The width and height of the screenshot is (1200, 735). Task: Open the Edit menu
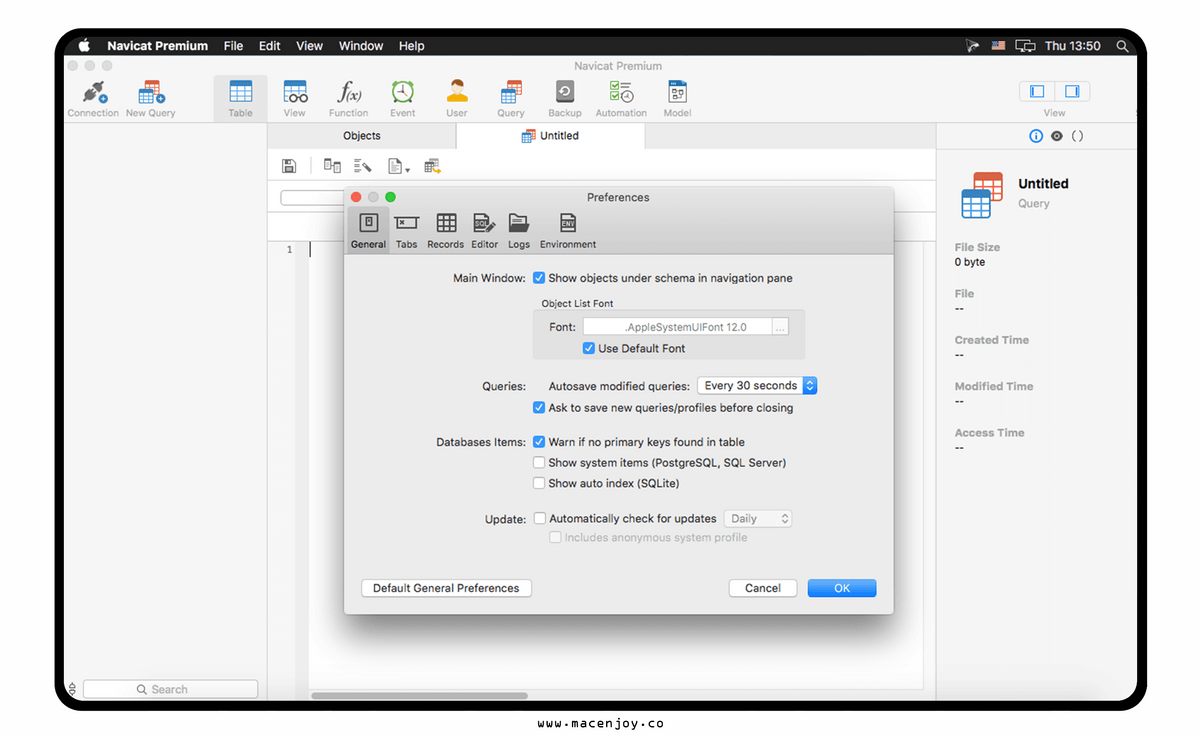[270, 46]
